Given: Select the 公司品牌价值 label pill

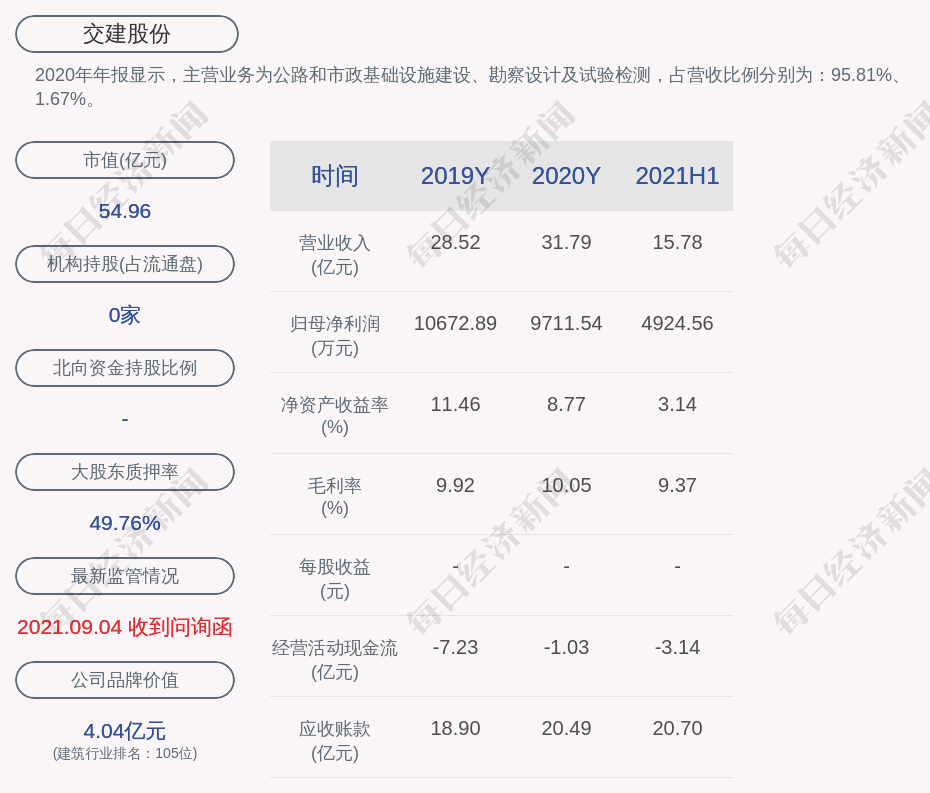Looking at the screenshot, I should (x=125, y=680).
